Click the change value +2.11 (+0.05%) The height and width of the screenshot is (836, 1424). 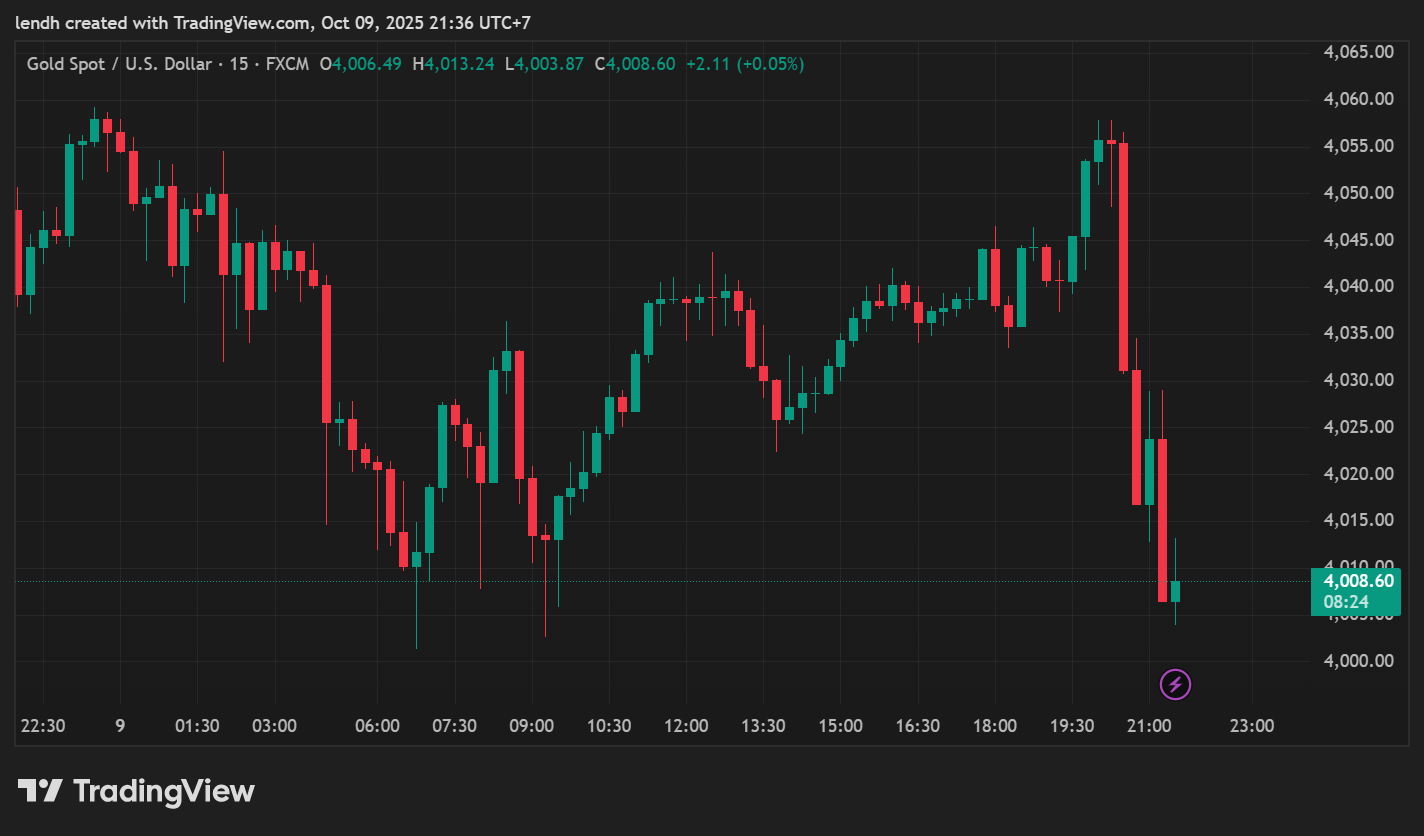point(745,64)
